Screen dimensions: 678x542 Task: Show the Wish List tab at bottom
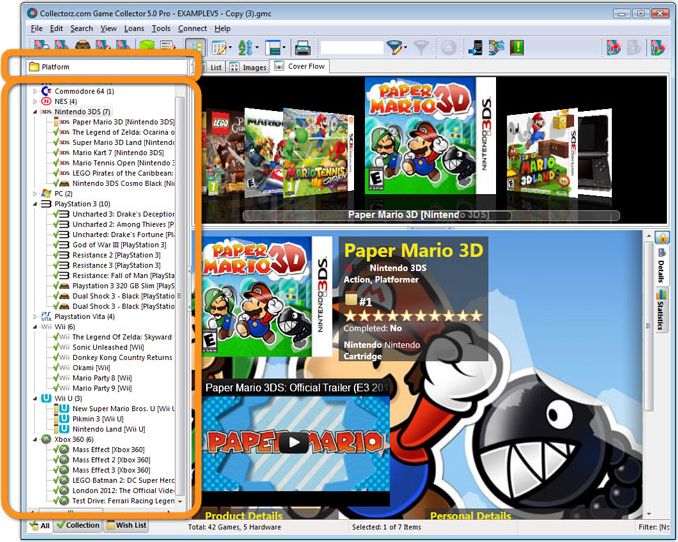[127, 525]
